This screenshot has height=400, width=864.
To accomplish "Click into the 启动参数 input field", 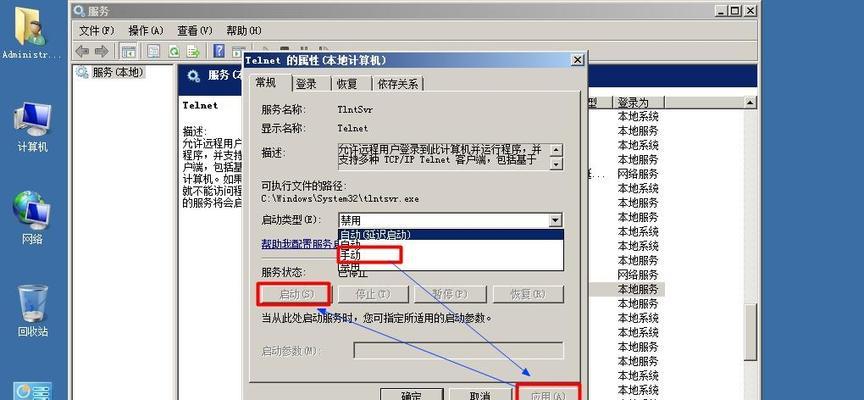I will pos(458,350).
